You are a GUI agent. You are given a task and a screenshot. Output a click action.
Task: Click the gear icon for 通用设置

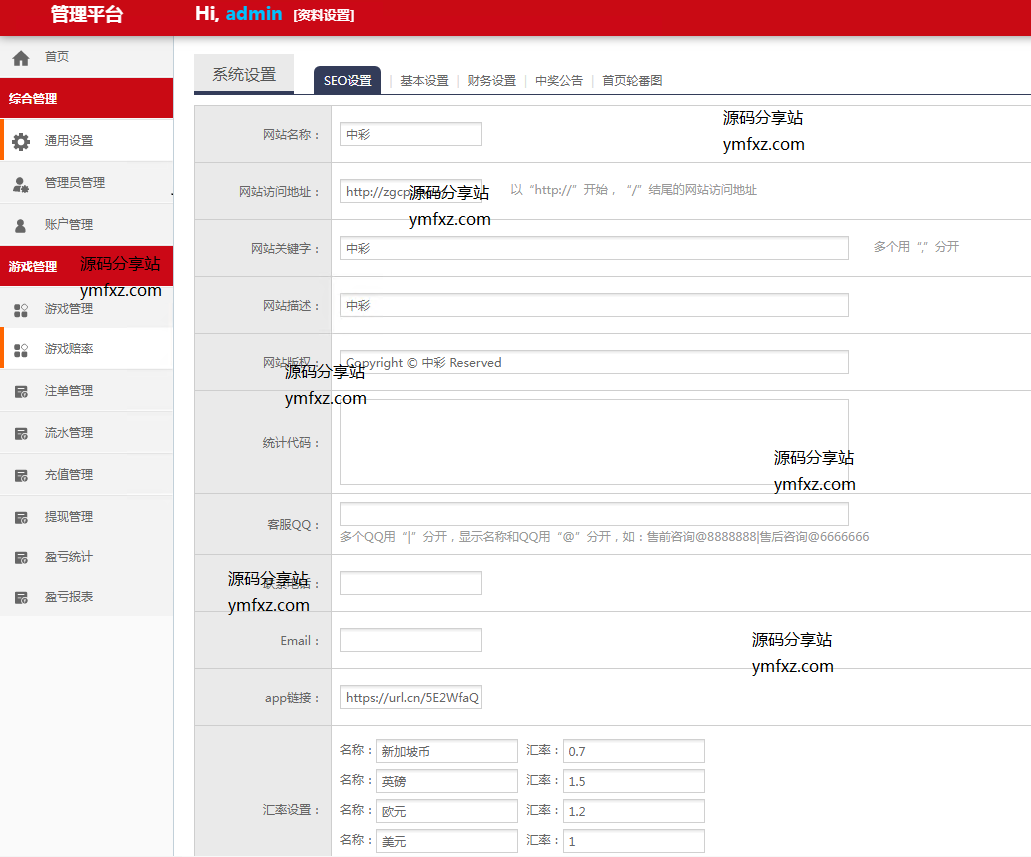pos(21,142)
